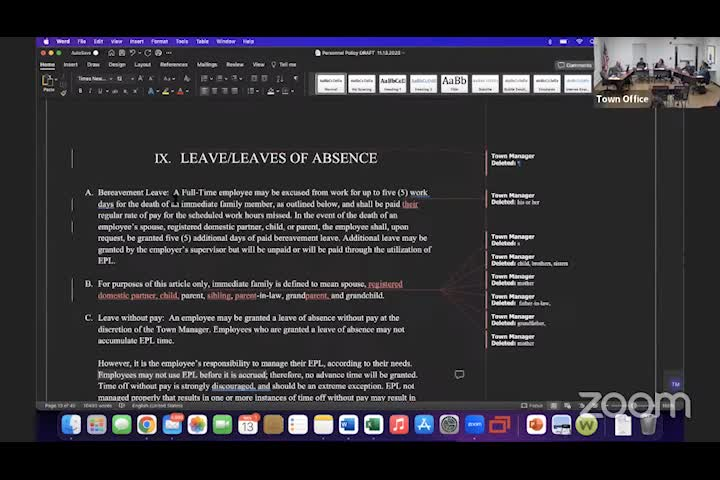This screenshot has height=480, width=720.
Task: Toggle bold formatting in the ribbon
Action: [x=80, y=91]
